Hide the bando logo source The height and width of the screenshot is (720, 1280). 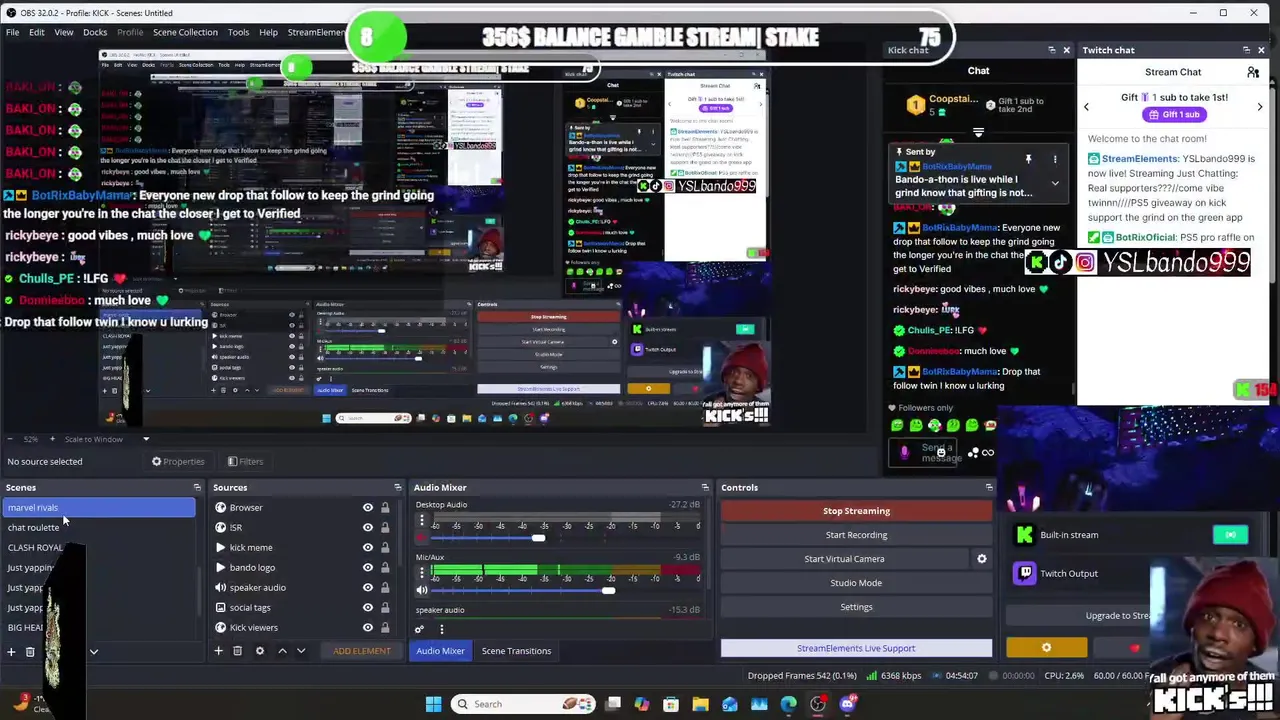click(367, 568)
